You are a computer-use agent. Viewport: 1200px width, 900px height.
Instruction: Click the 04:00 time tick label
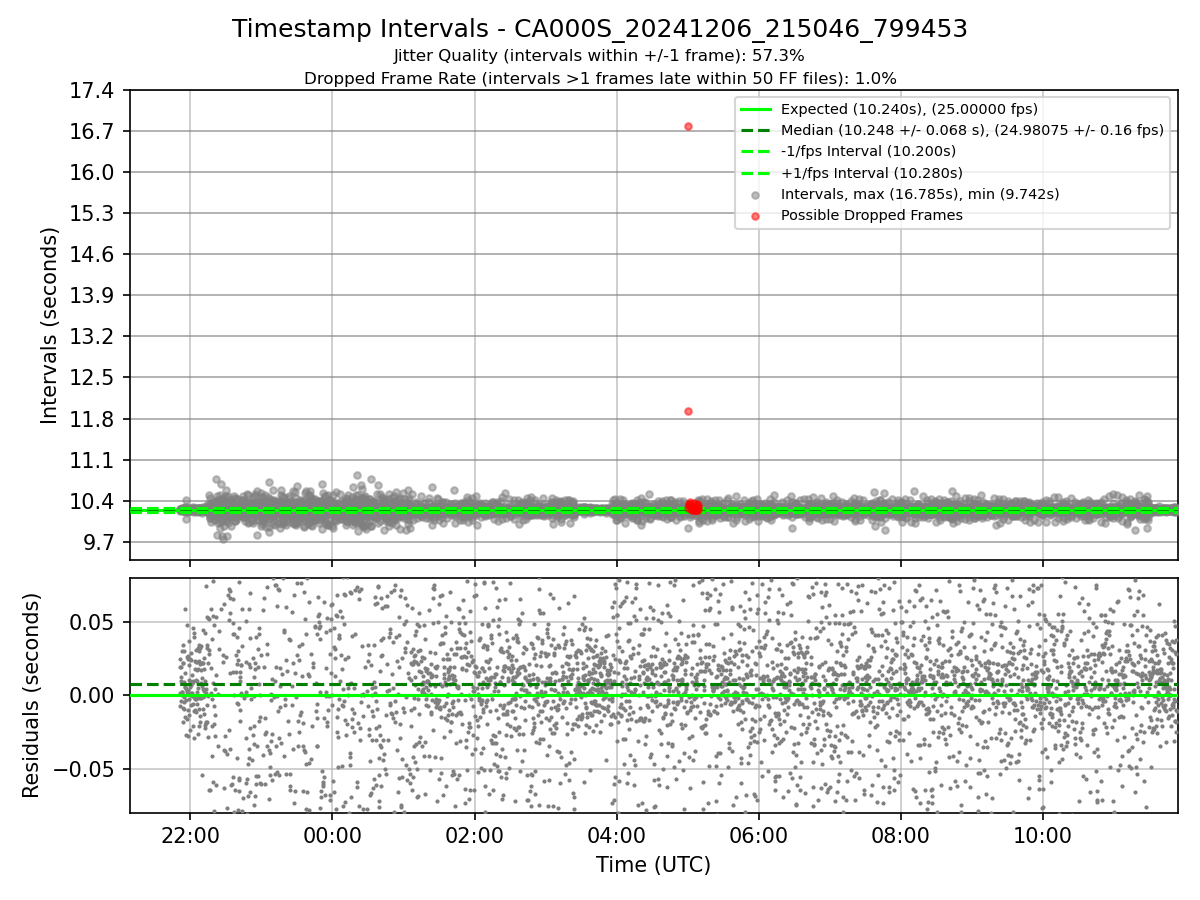616,834
